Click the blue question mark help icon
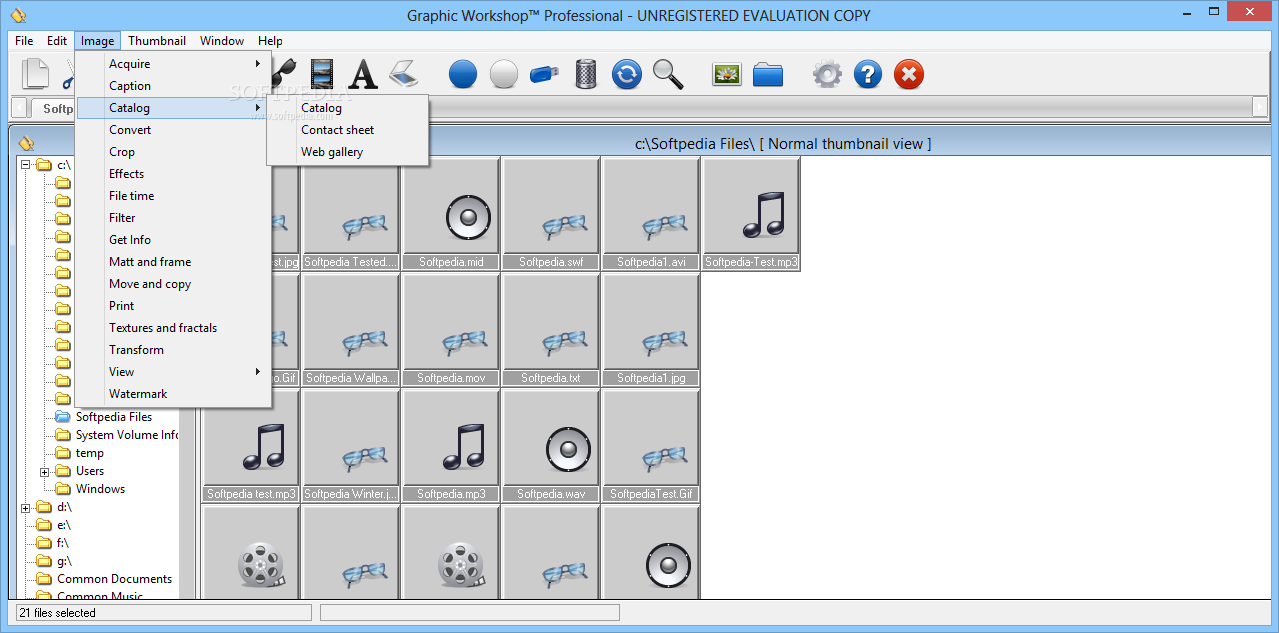1279x633 pixels. coord(868,74)
